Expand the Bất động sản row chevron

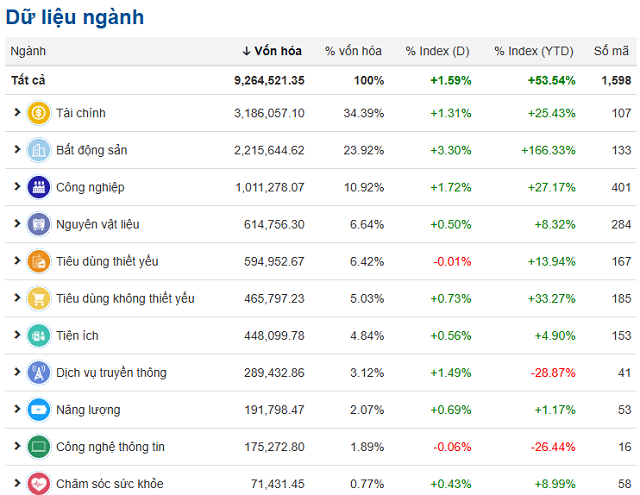pyautogui.click(x=17, y=150)
